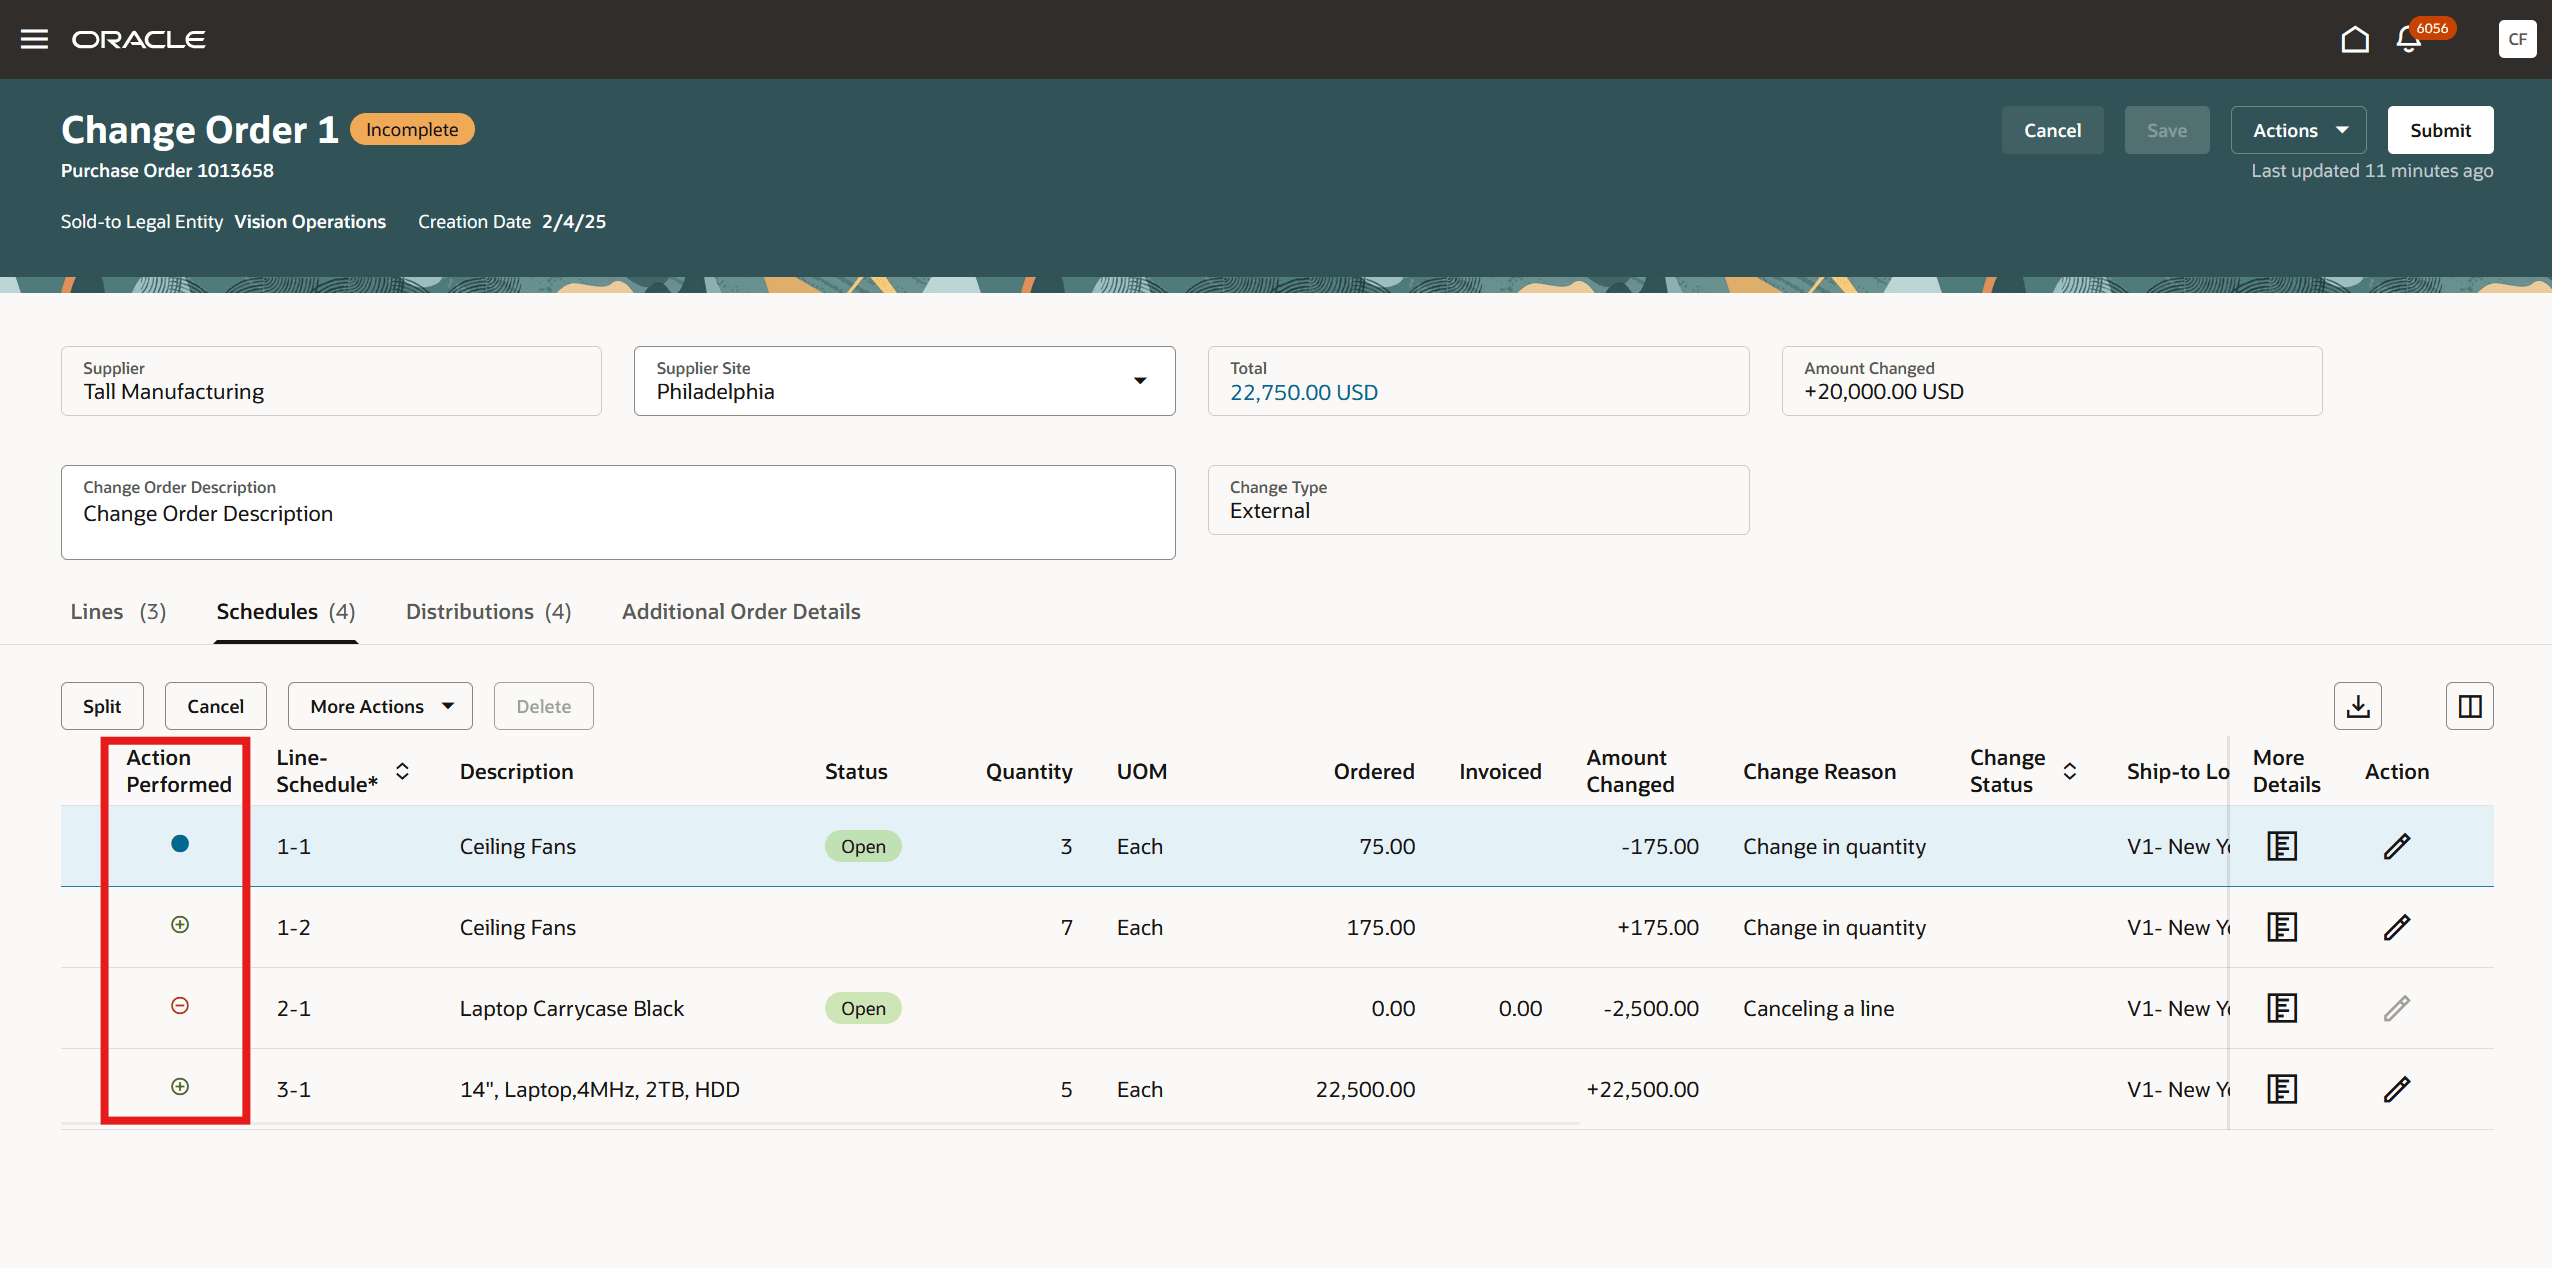Viewport: 2552px width, 1268px height.
Task: Click the pencil edit icon for schedule 3-1
Action: (x=2396, y=1089)
